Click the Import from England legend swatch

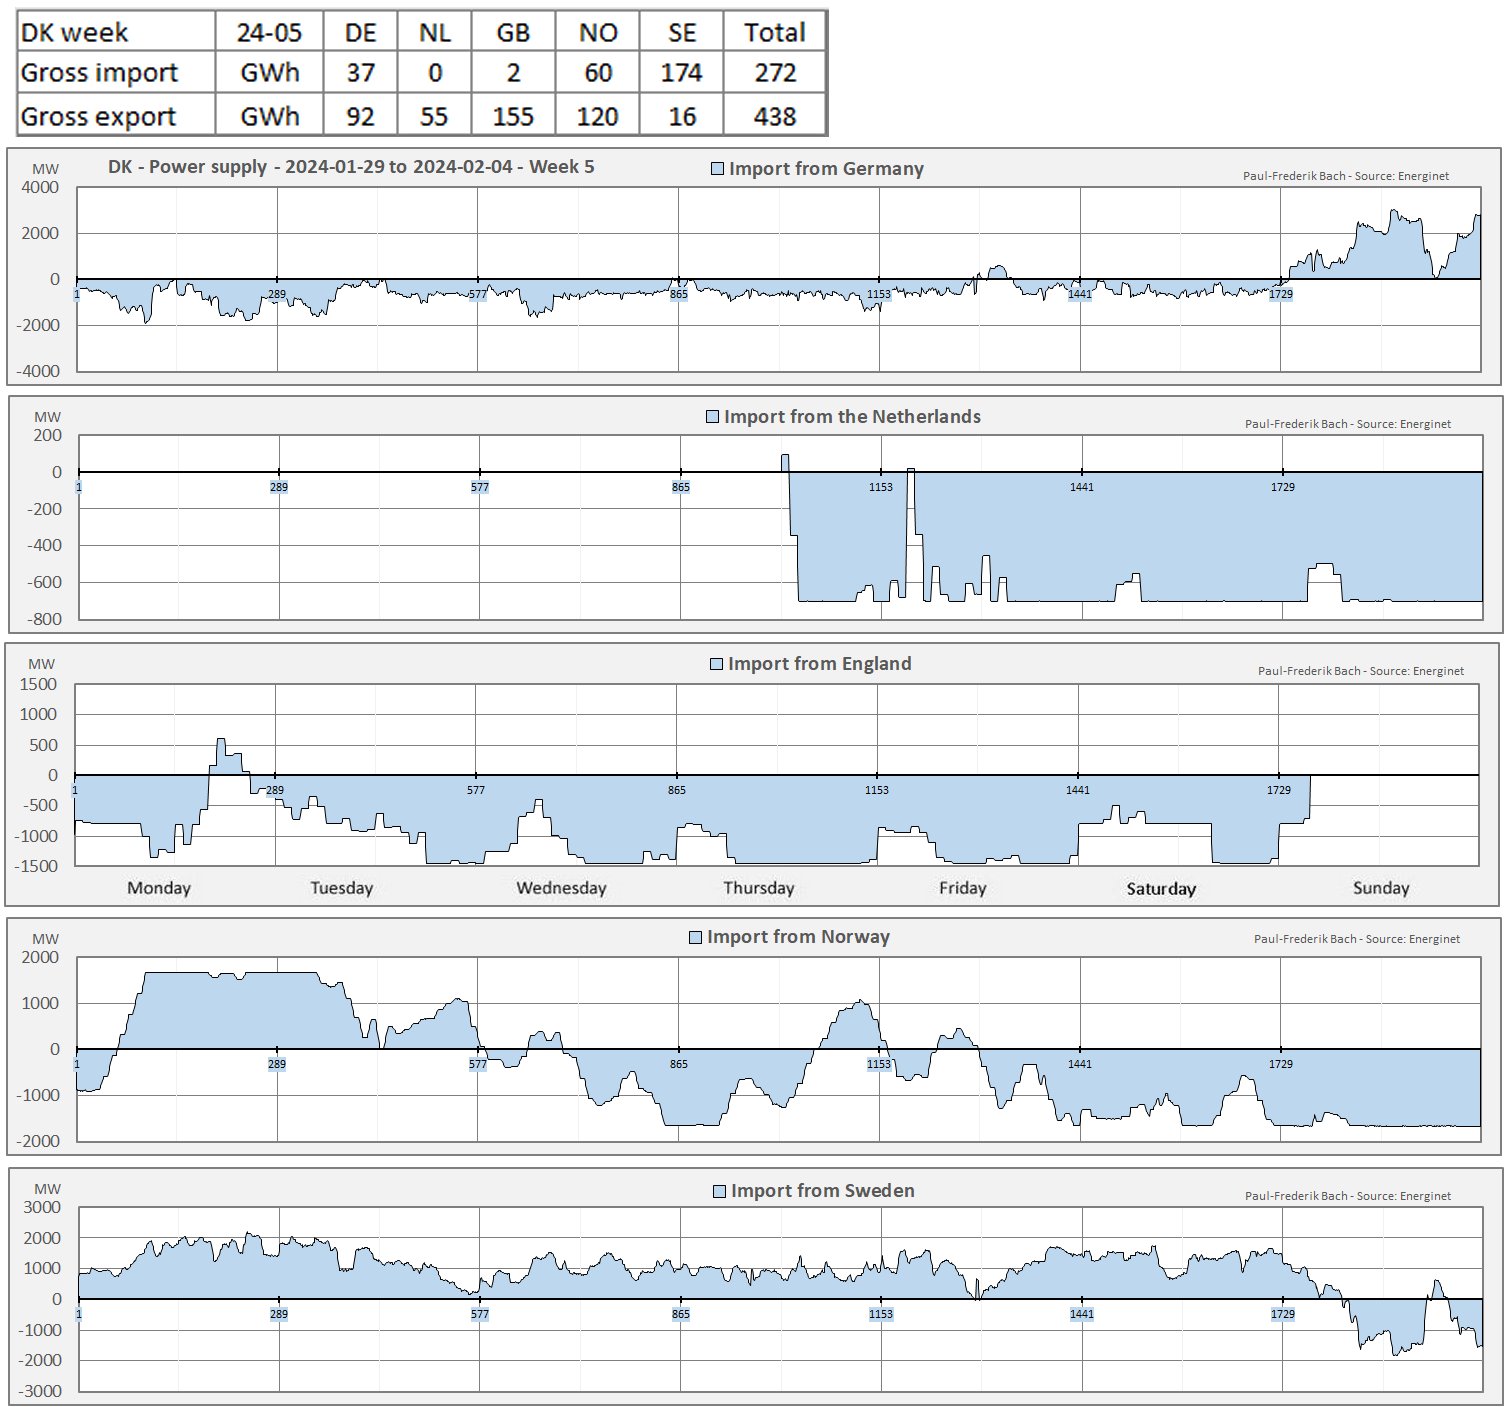[716, 664]
